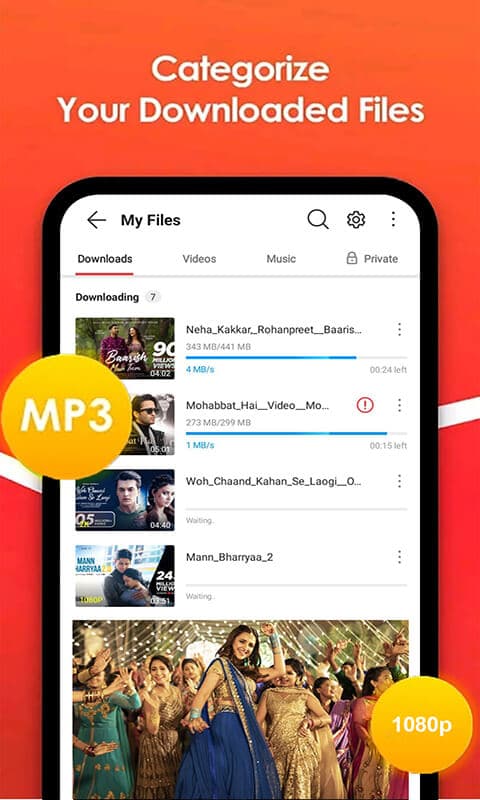Open options for Woh_Chaand_Kahan_Se_Laogi download
This screenshot has height=800, width=480.
point(399,481)
